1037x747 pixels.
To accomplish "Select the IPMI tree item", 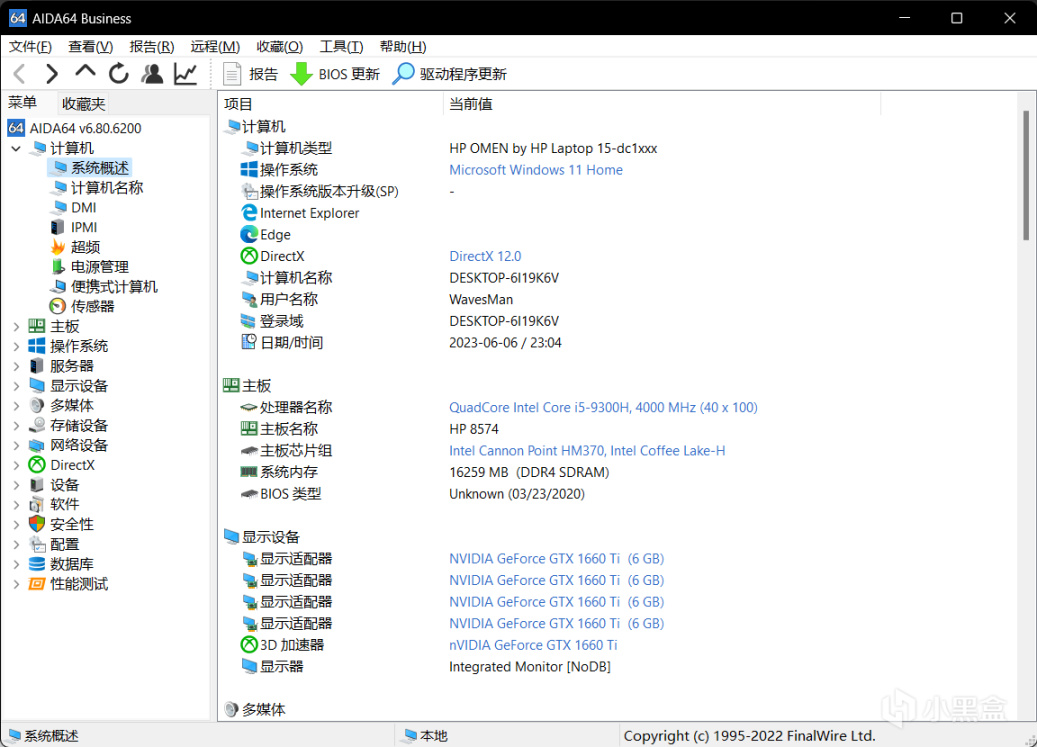I will pyautogui.click(x=74, y=227).
